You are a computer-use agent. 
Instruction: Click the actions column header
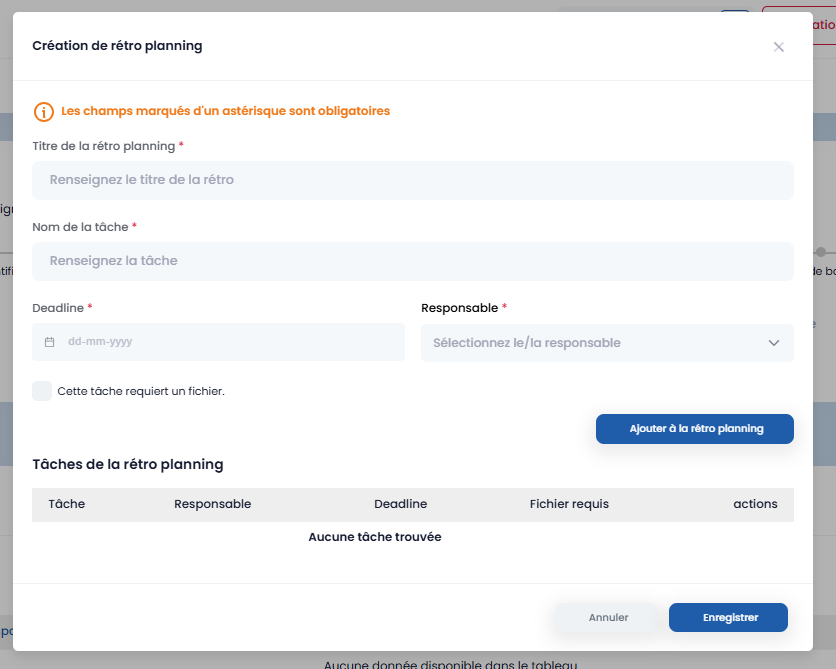(755, 504)
